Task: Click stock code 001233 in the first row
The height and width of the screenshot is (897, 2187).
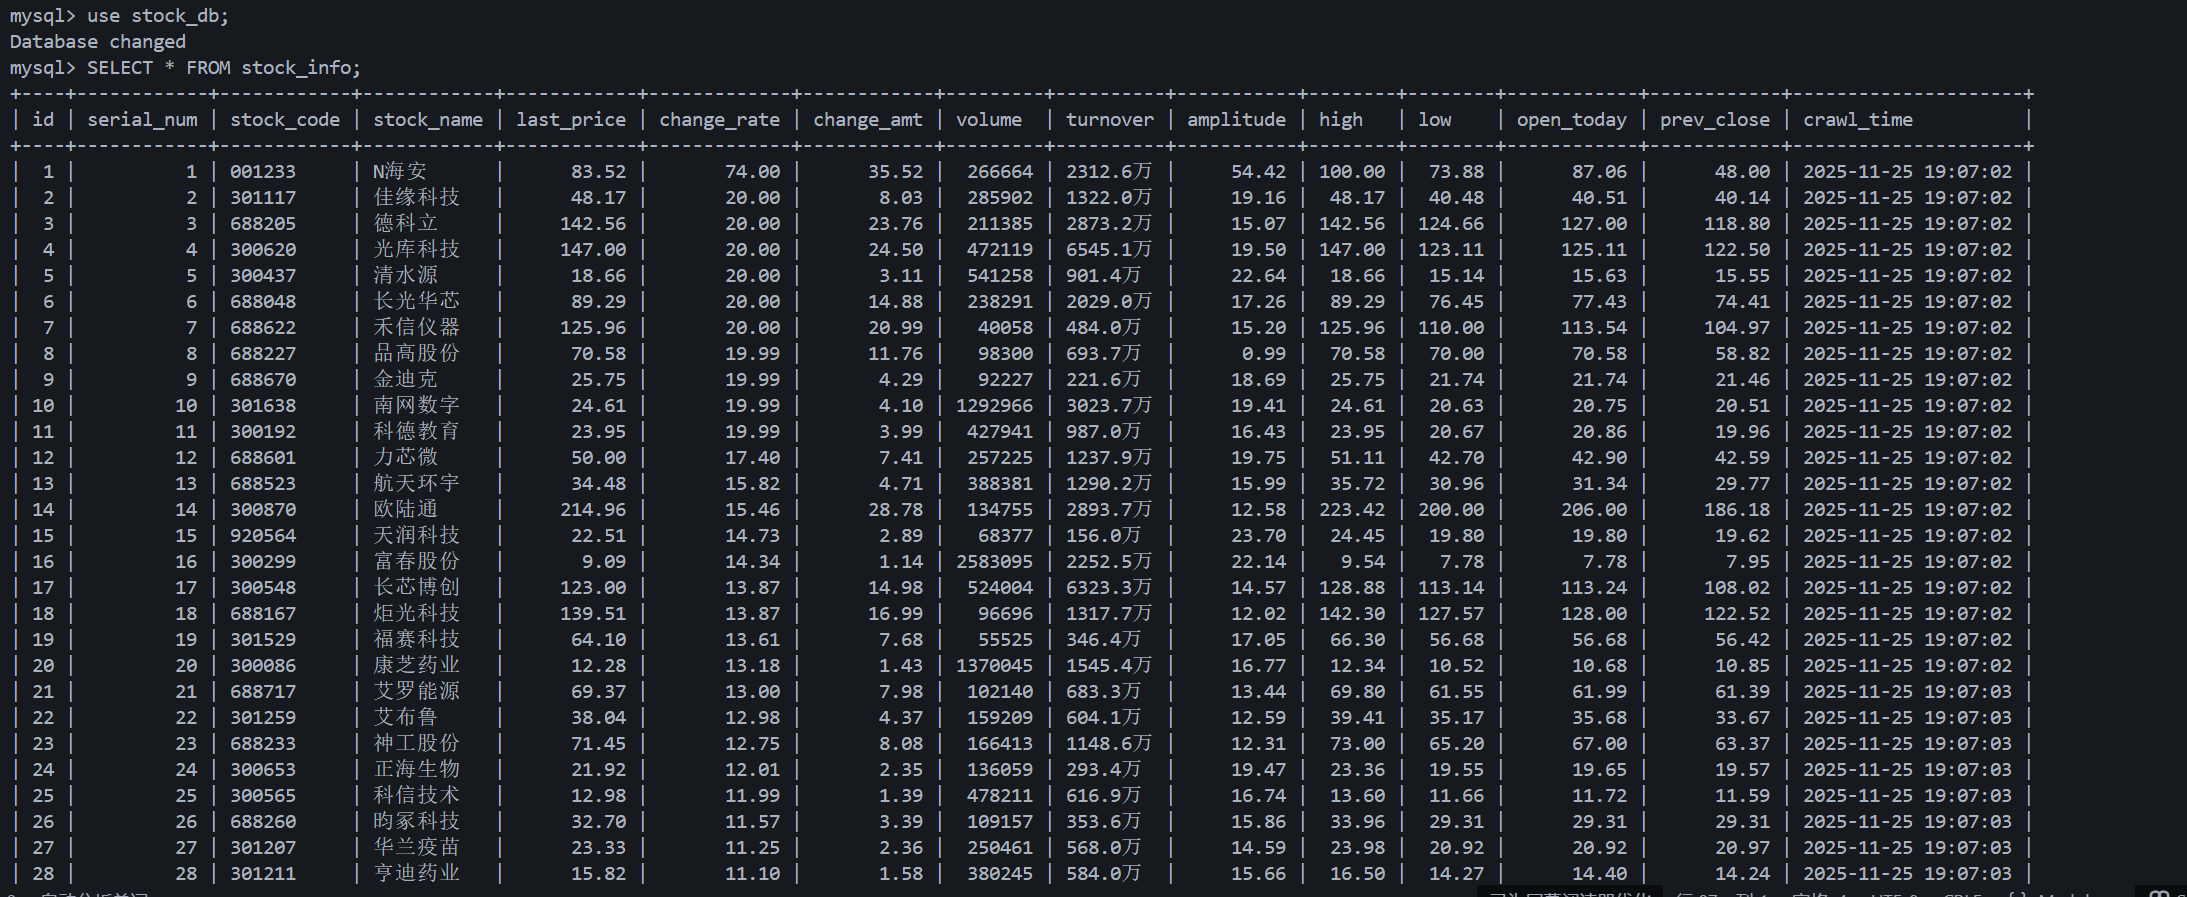Action: tap(263, 172)
